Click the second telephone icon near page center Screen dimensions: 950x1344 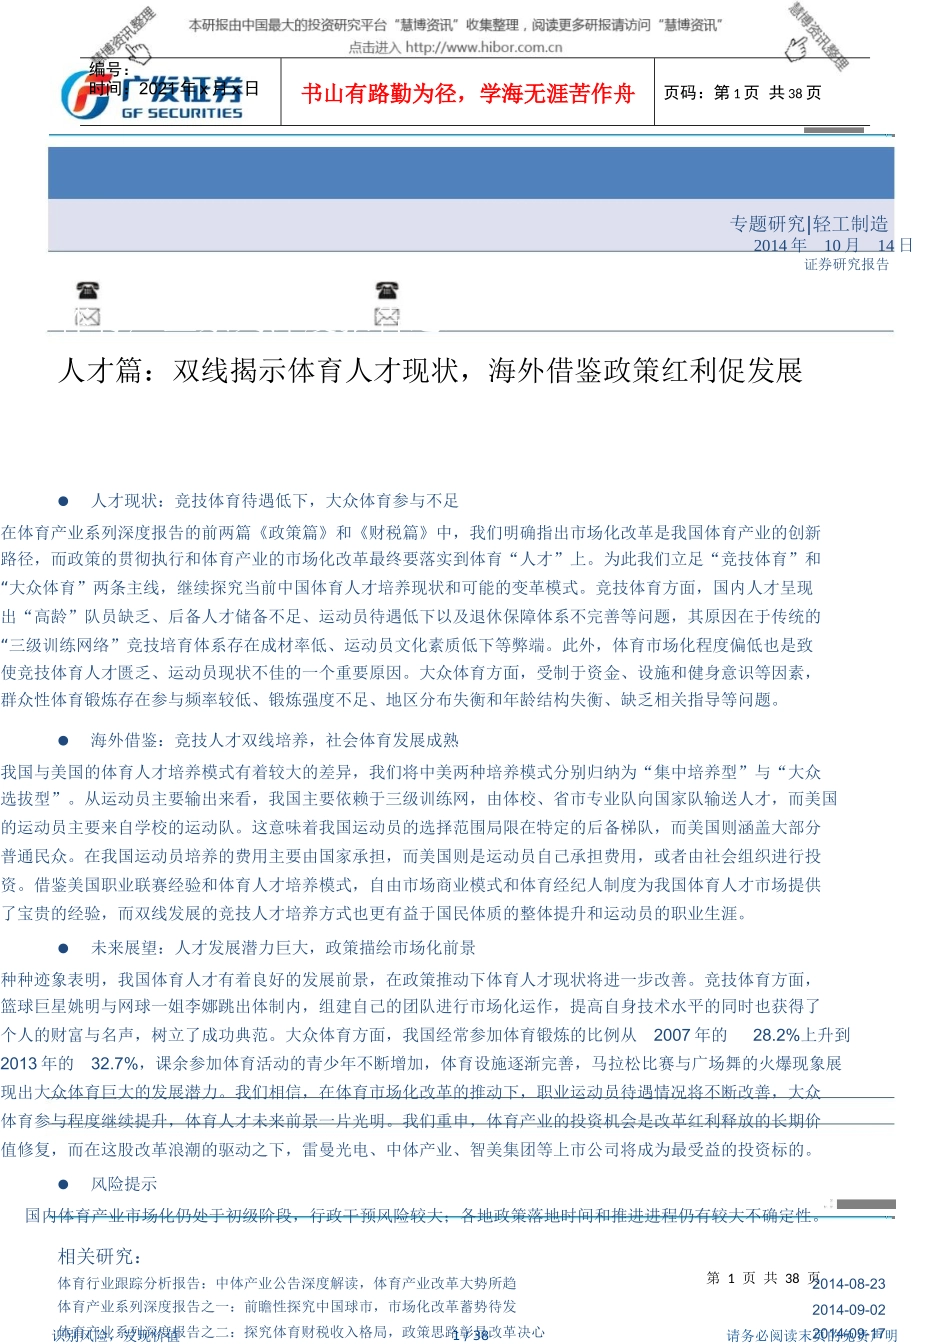click(x=387, y=291)
